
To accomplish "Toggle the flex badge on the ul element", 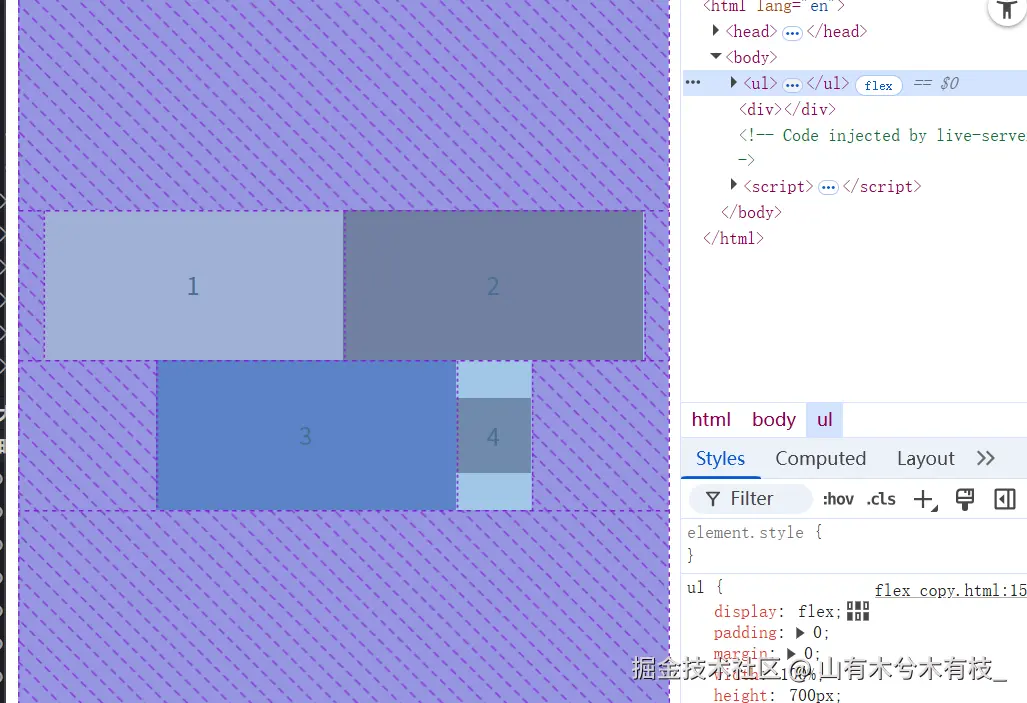I will coord(878,85).
